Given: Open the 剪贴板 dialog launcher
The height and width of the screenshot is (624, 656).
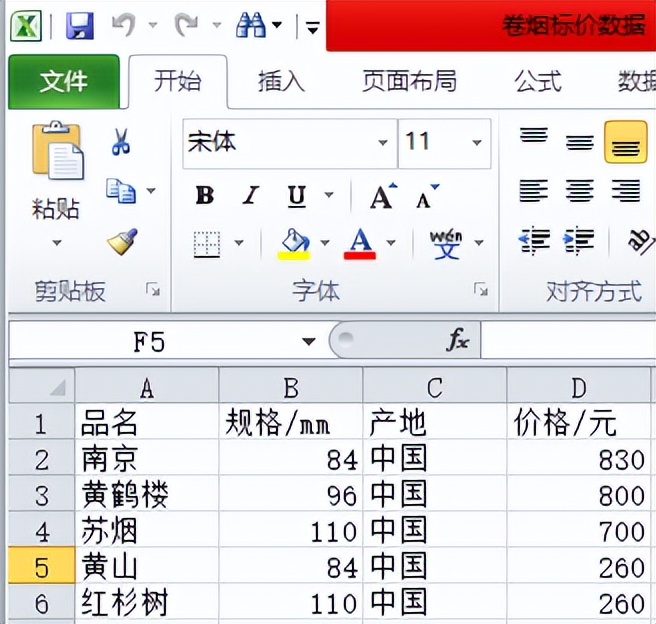Looking at the screenshot, I should pyautogui.click(x=153, y=289).
